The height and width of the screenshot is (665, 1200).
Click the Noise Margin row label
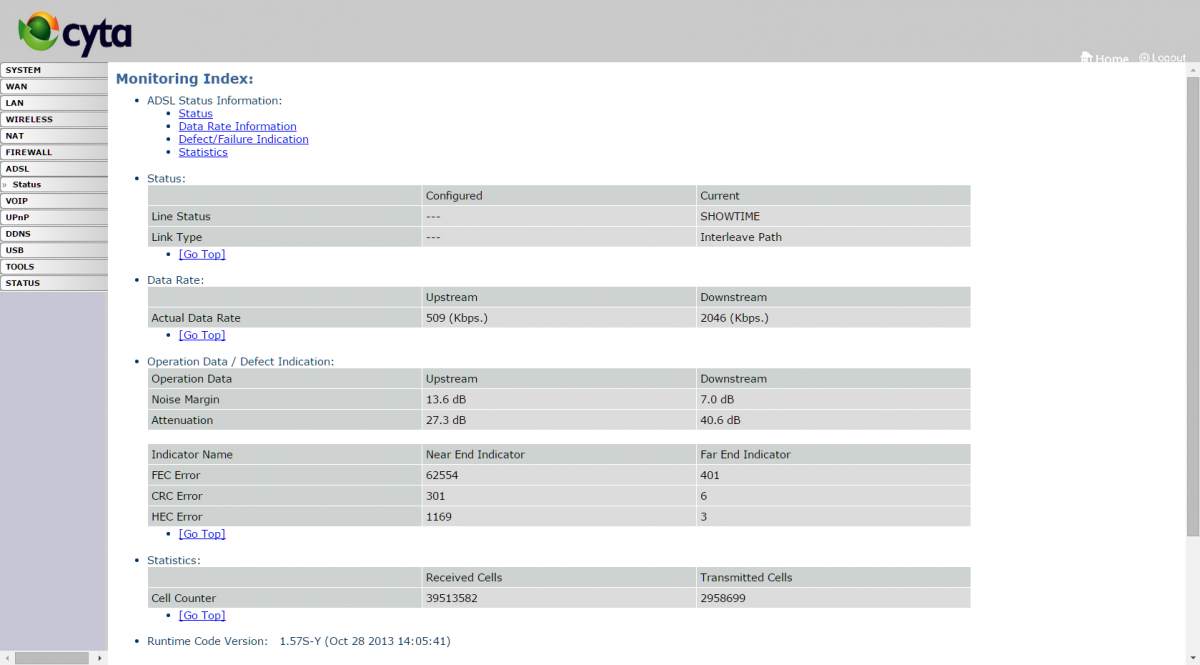[185, 399]
